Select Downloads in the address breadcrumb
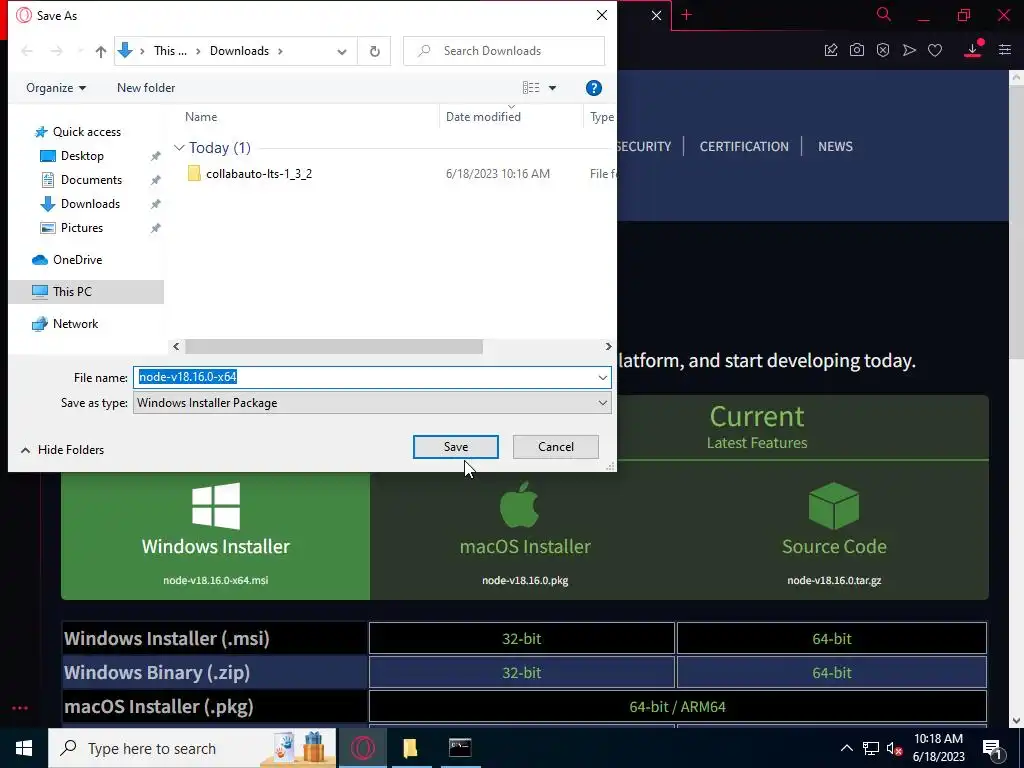 click(x=239, y=51)
